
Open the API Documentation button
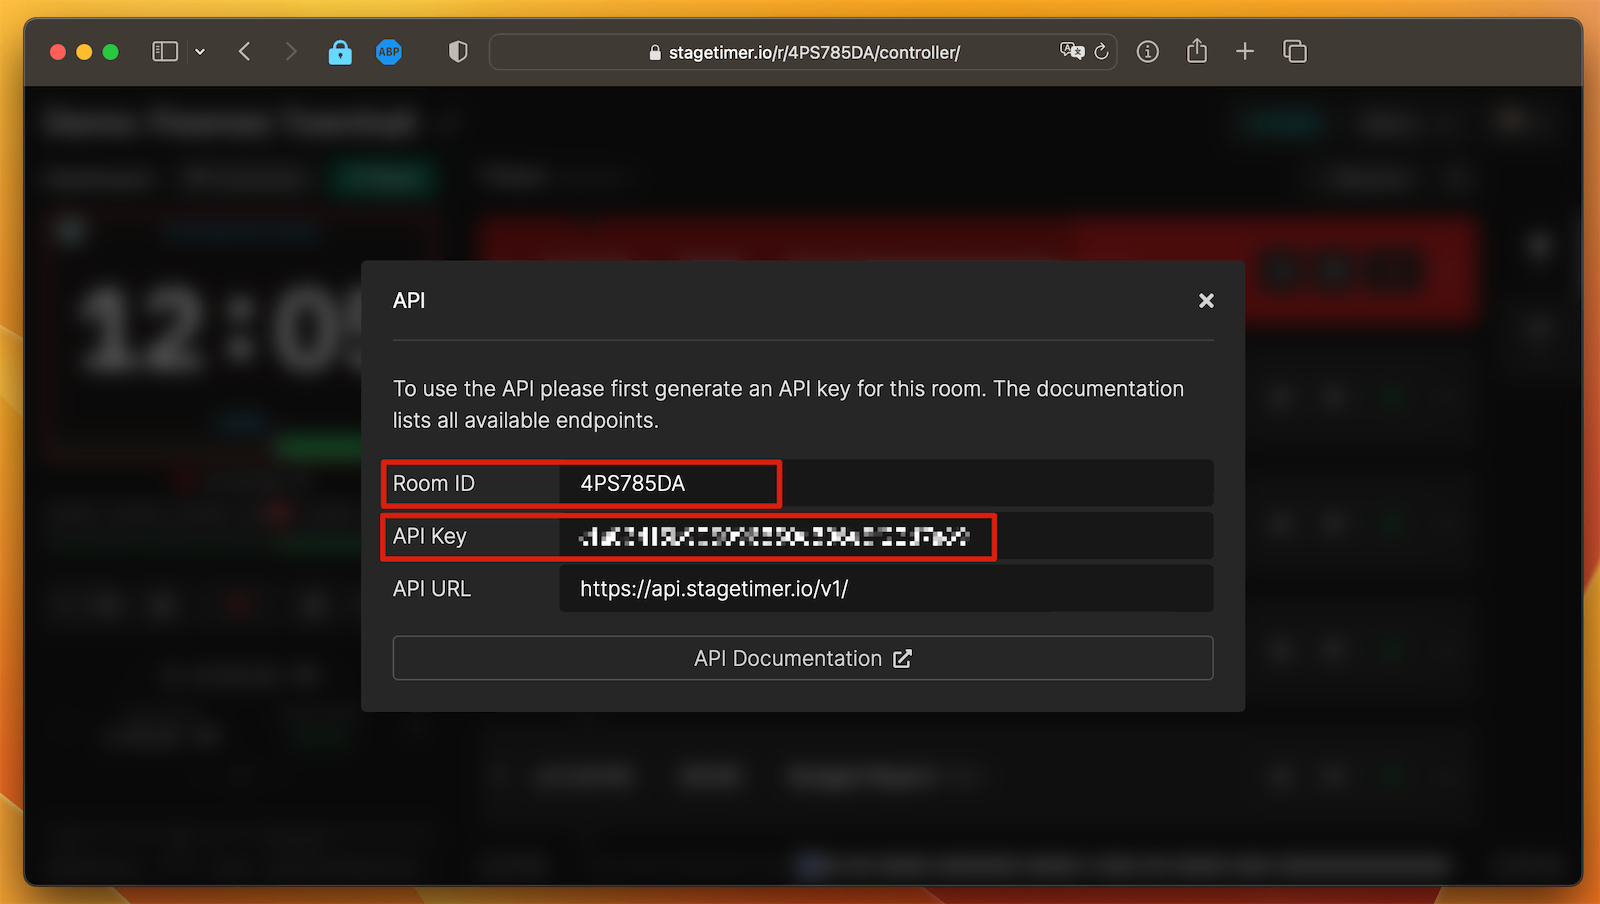pos(803,658)
